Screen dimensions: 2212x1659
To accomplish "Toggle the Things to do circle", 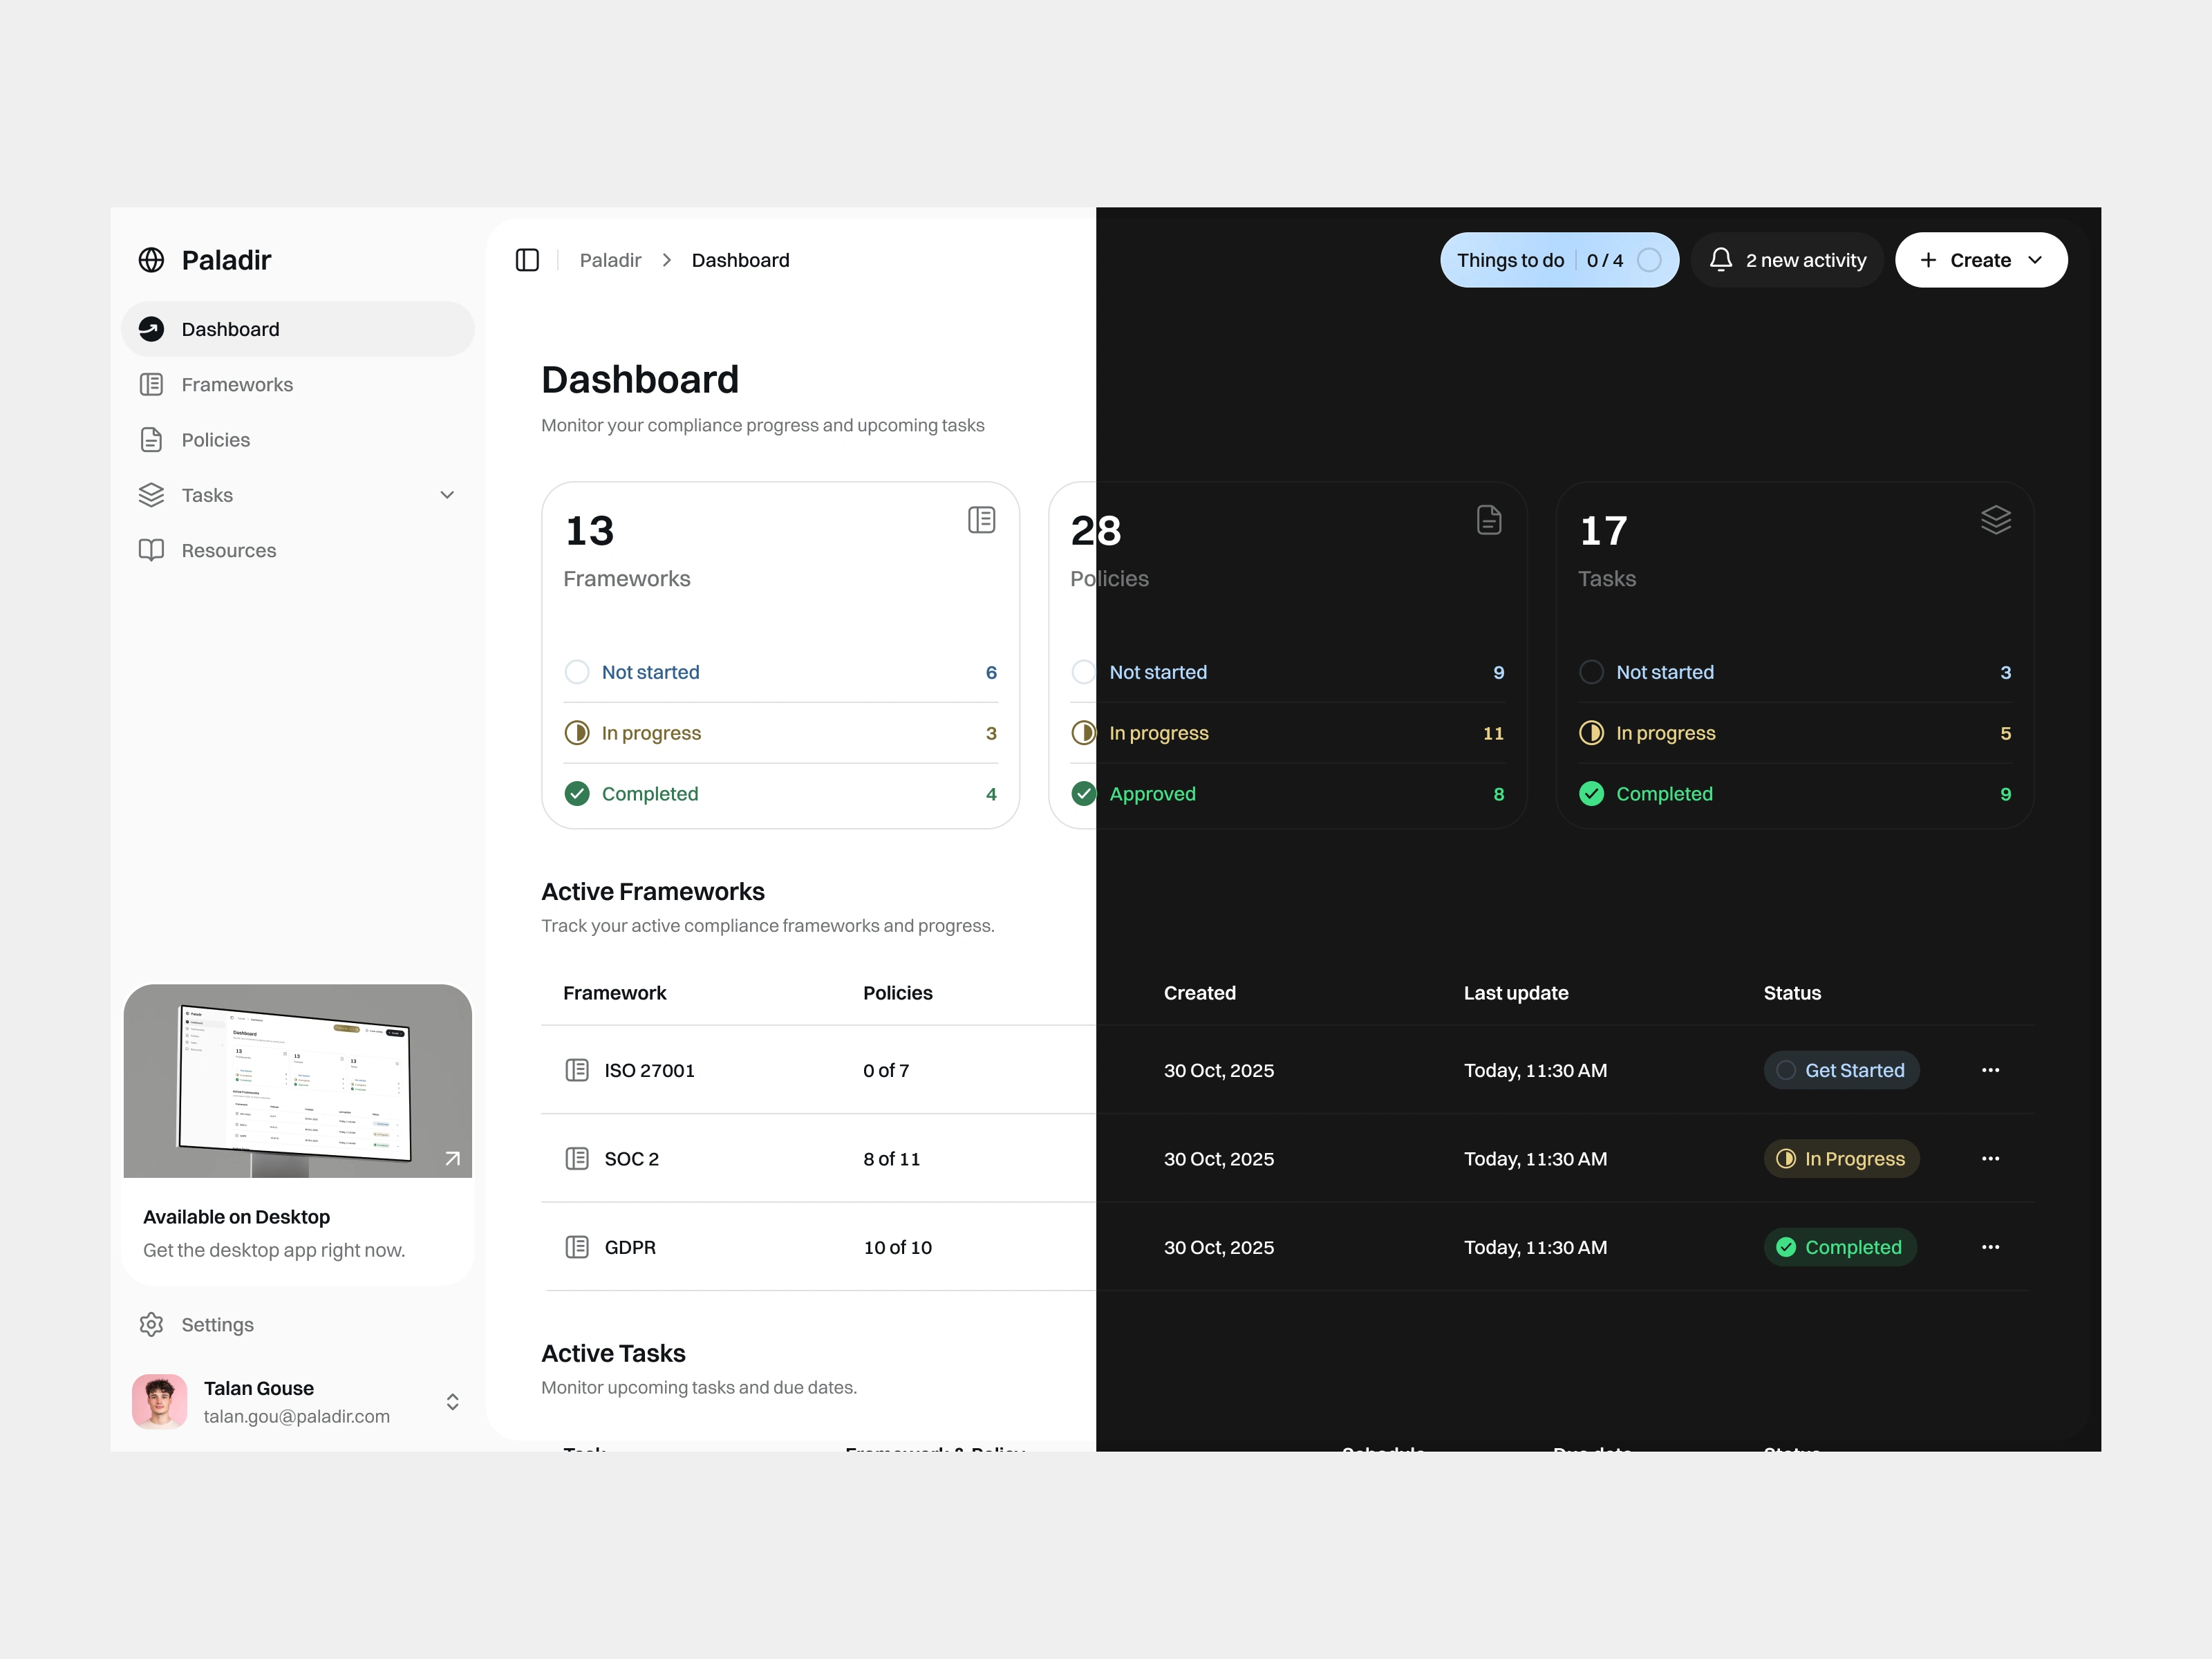I will pos(1649,260).
